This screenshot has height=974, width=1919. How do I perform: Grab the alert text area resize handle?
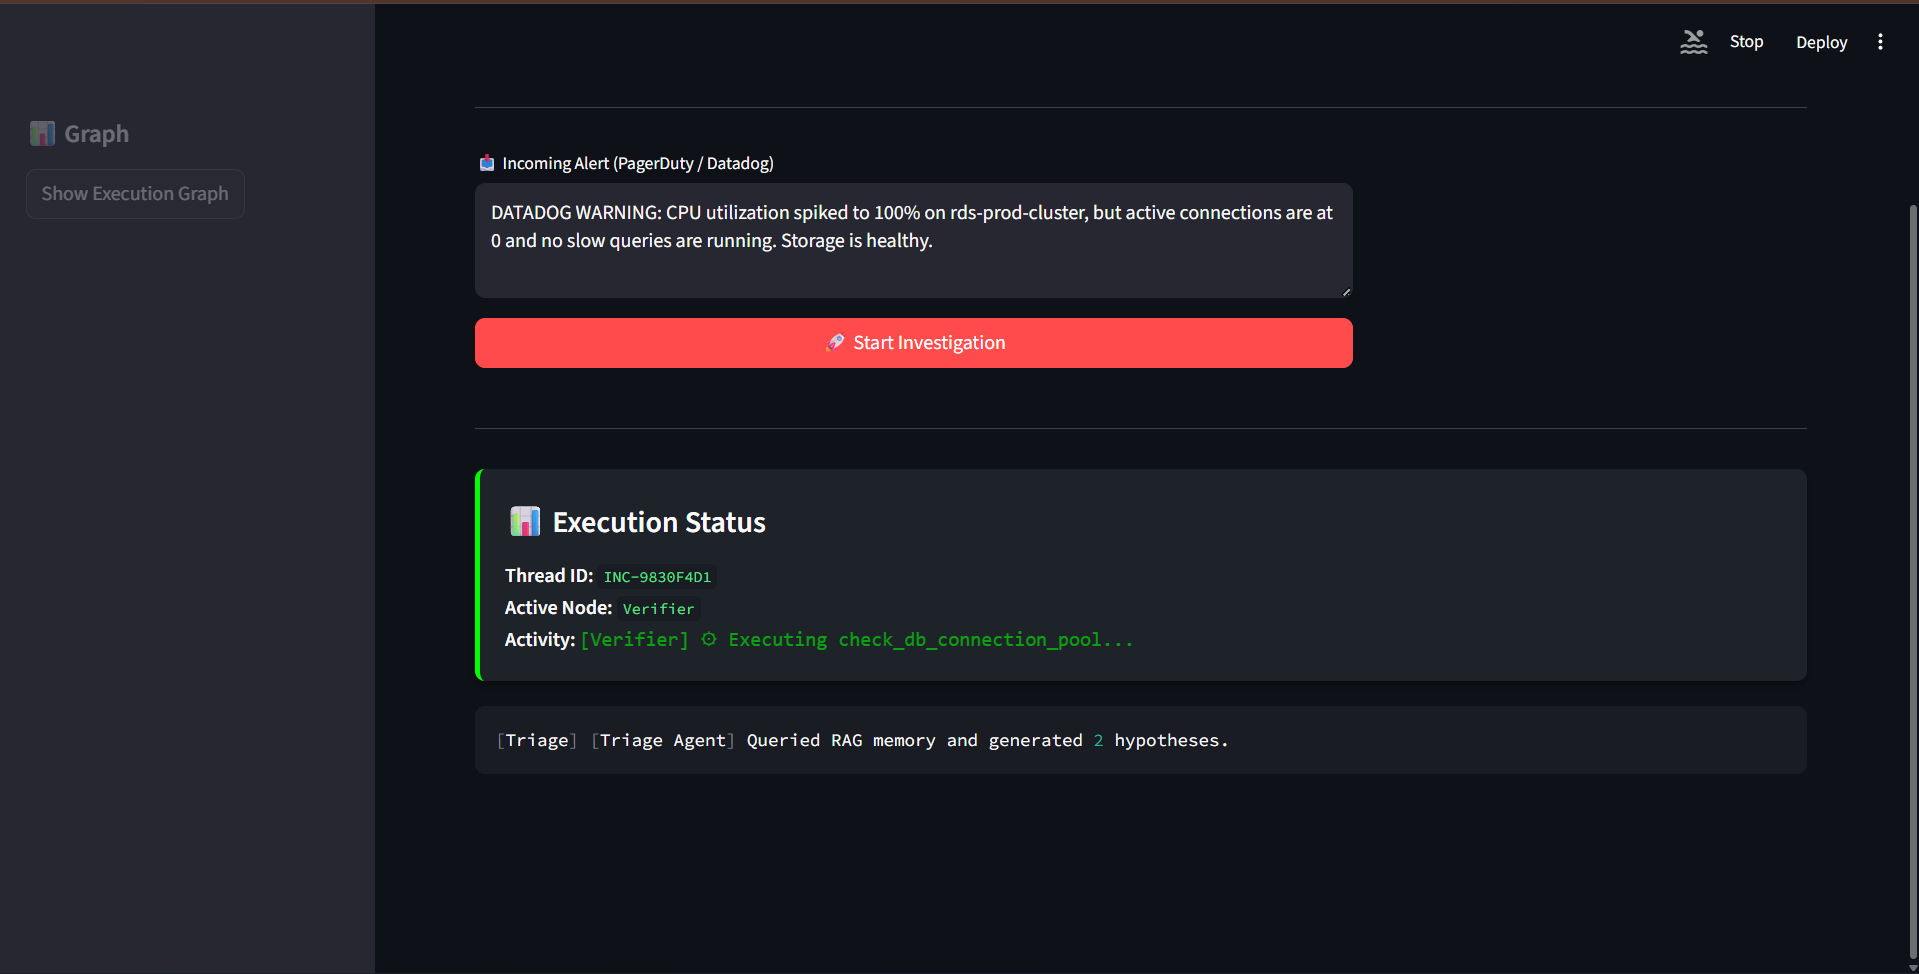(x=1346, y=292)
